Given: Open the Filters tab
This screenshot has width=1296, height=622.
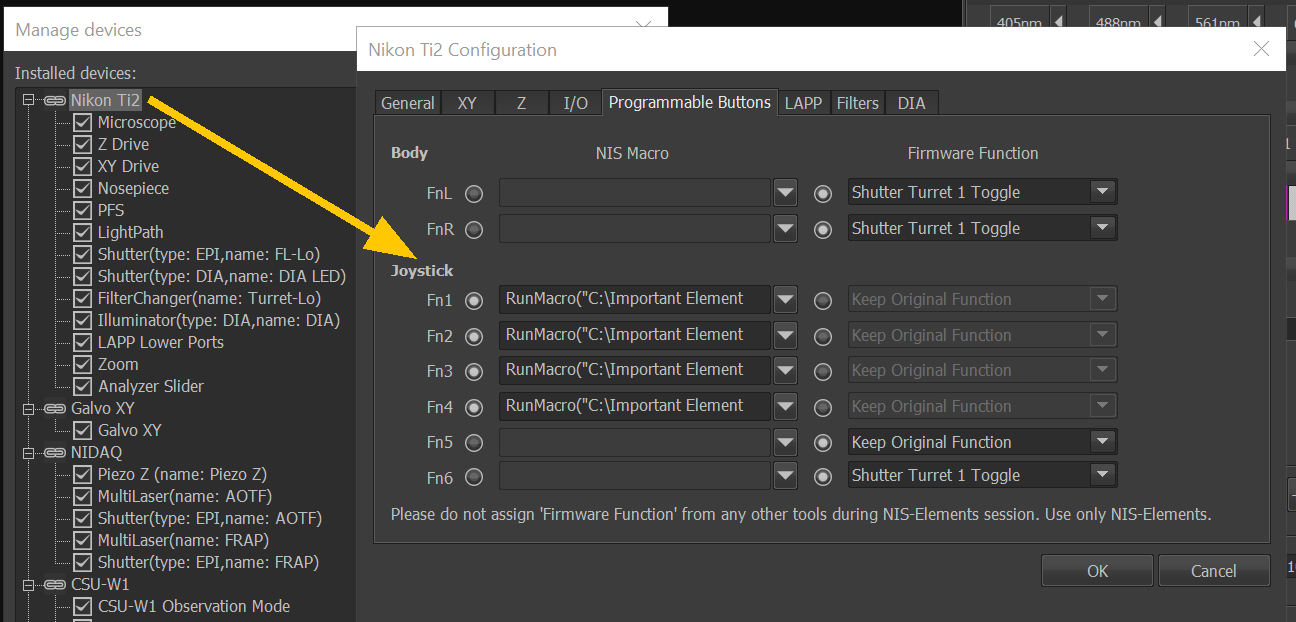Looking at the screenshot, I should [857, 103].
